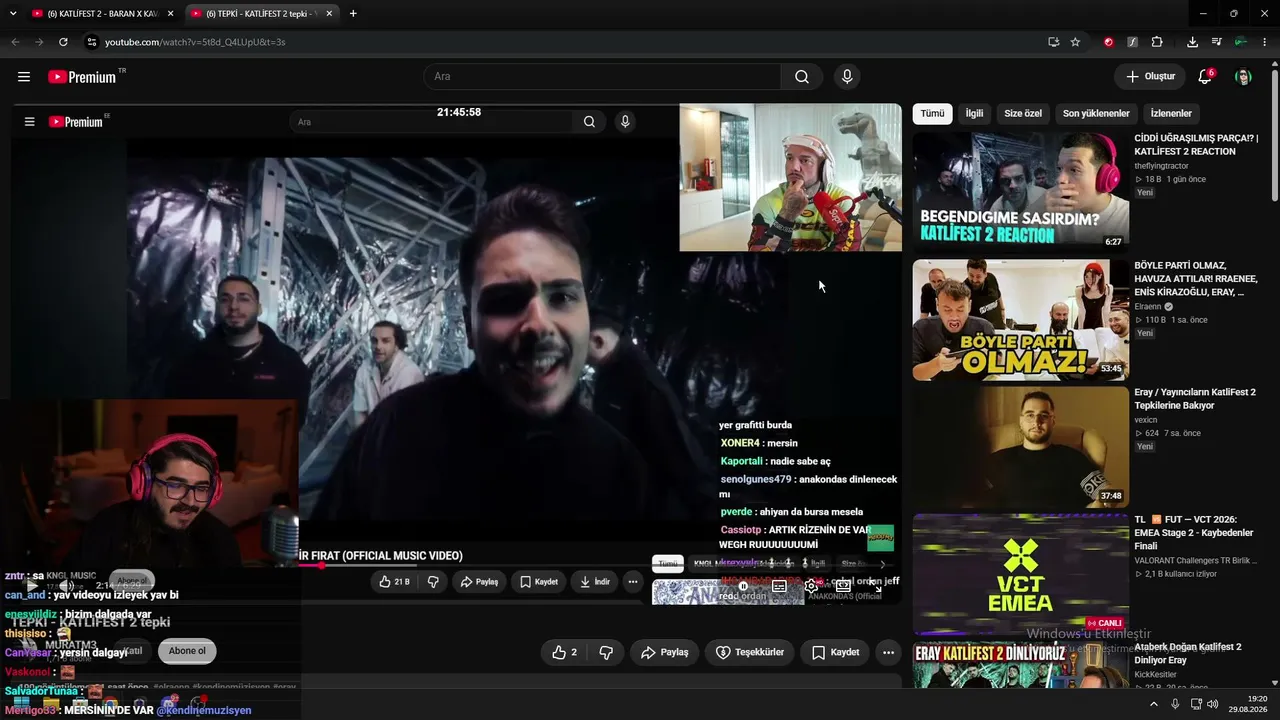Share the video via Paylaş
Image resolution: width=1280 pixels, height=720 pixels.
(664, 652)
